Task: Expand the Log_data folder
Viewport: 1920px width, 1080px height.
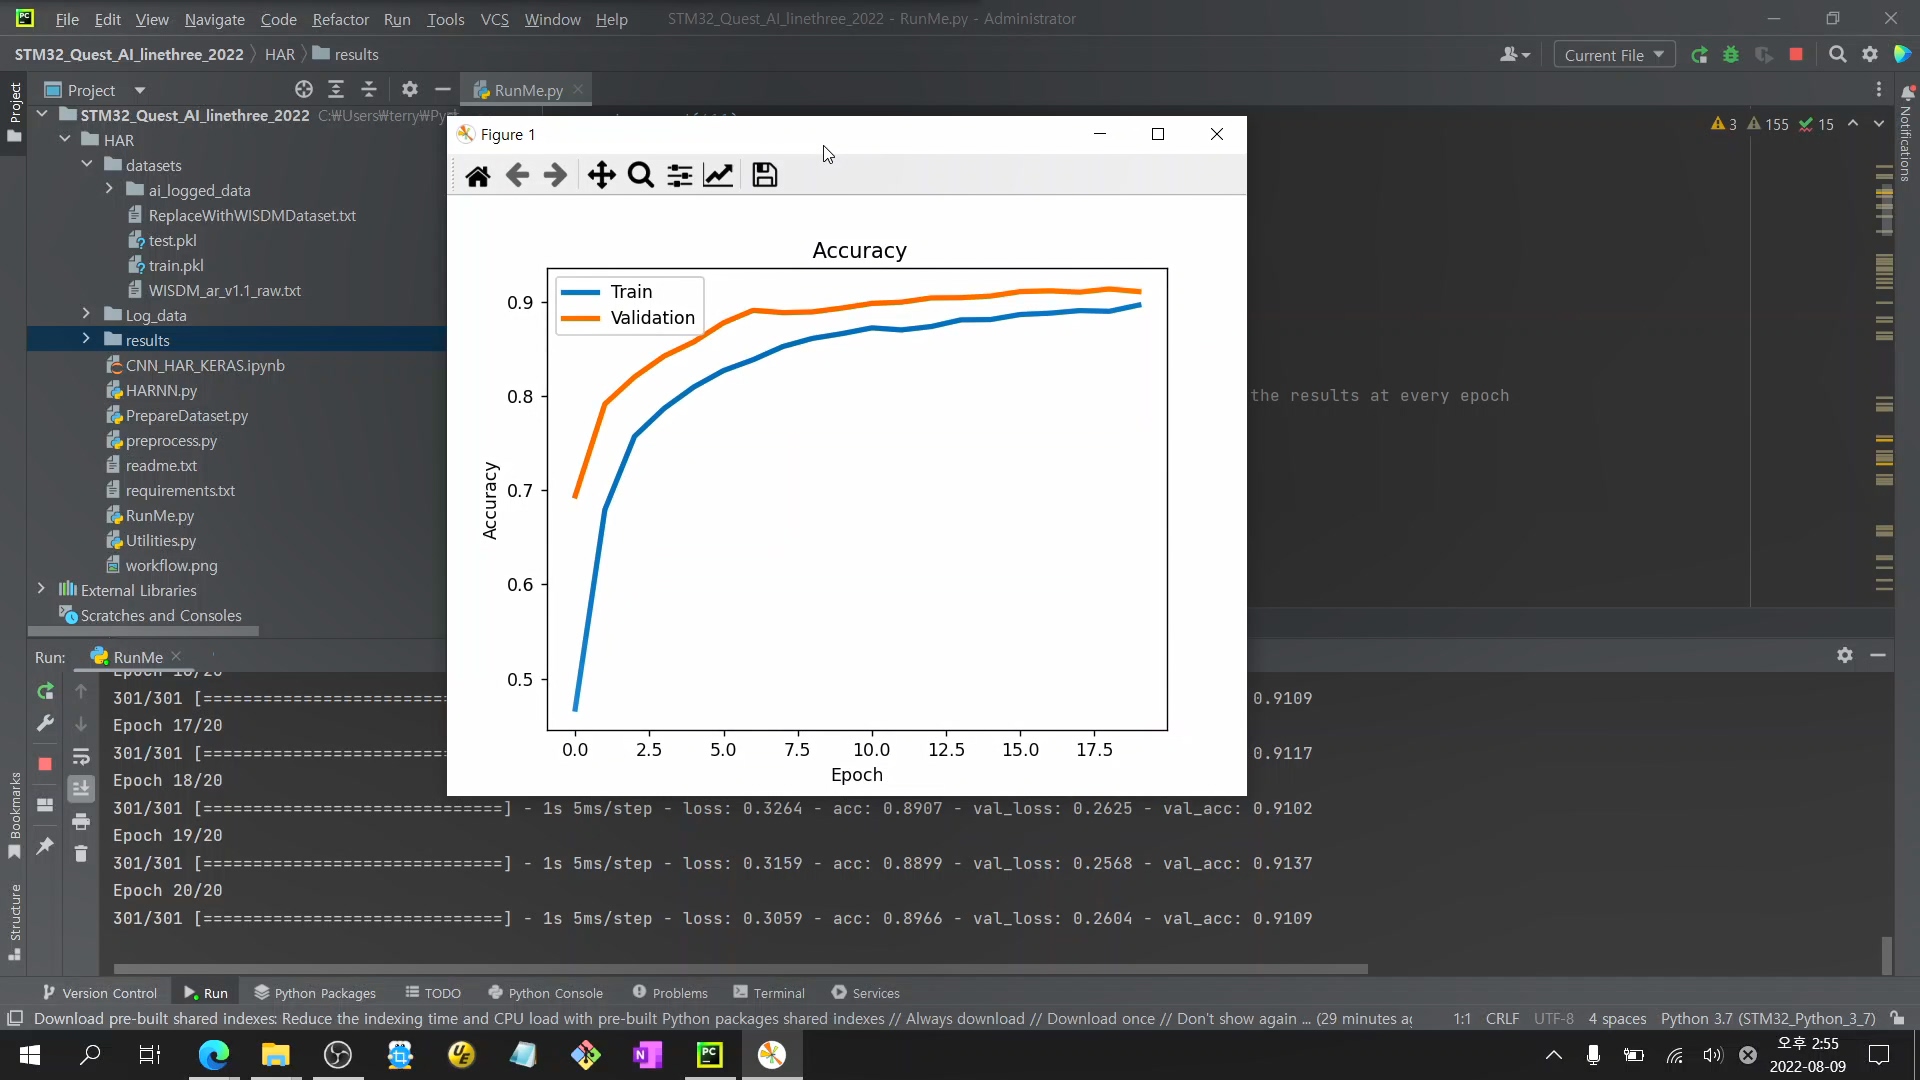Action: (x=86, y=315)
